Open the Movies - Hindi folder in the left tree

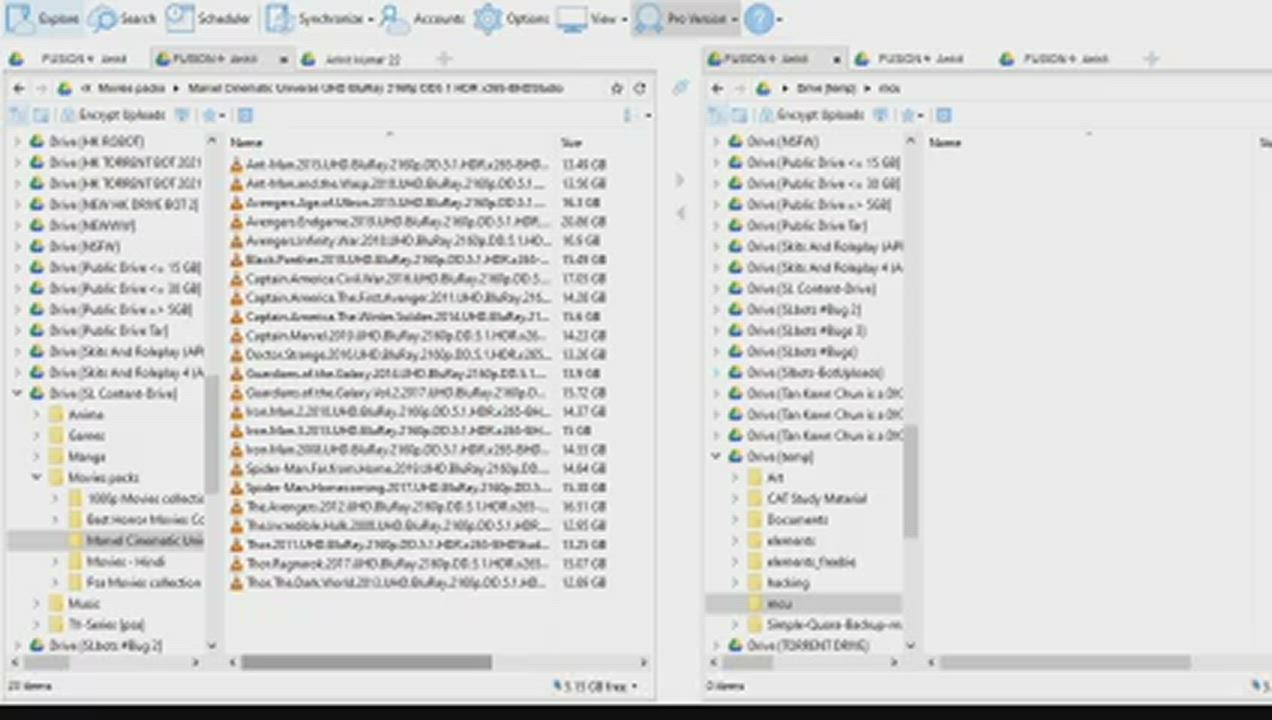[126, 561]
